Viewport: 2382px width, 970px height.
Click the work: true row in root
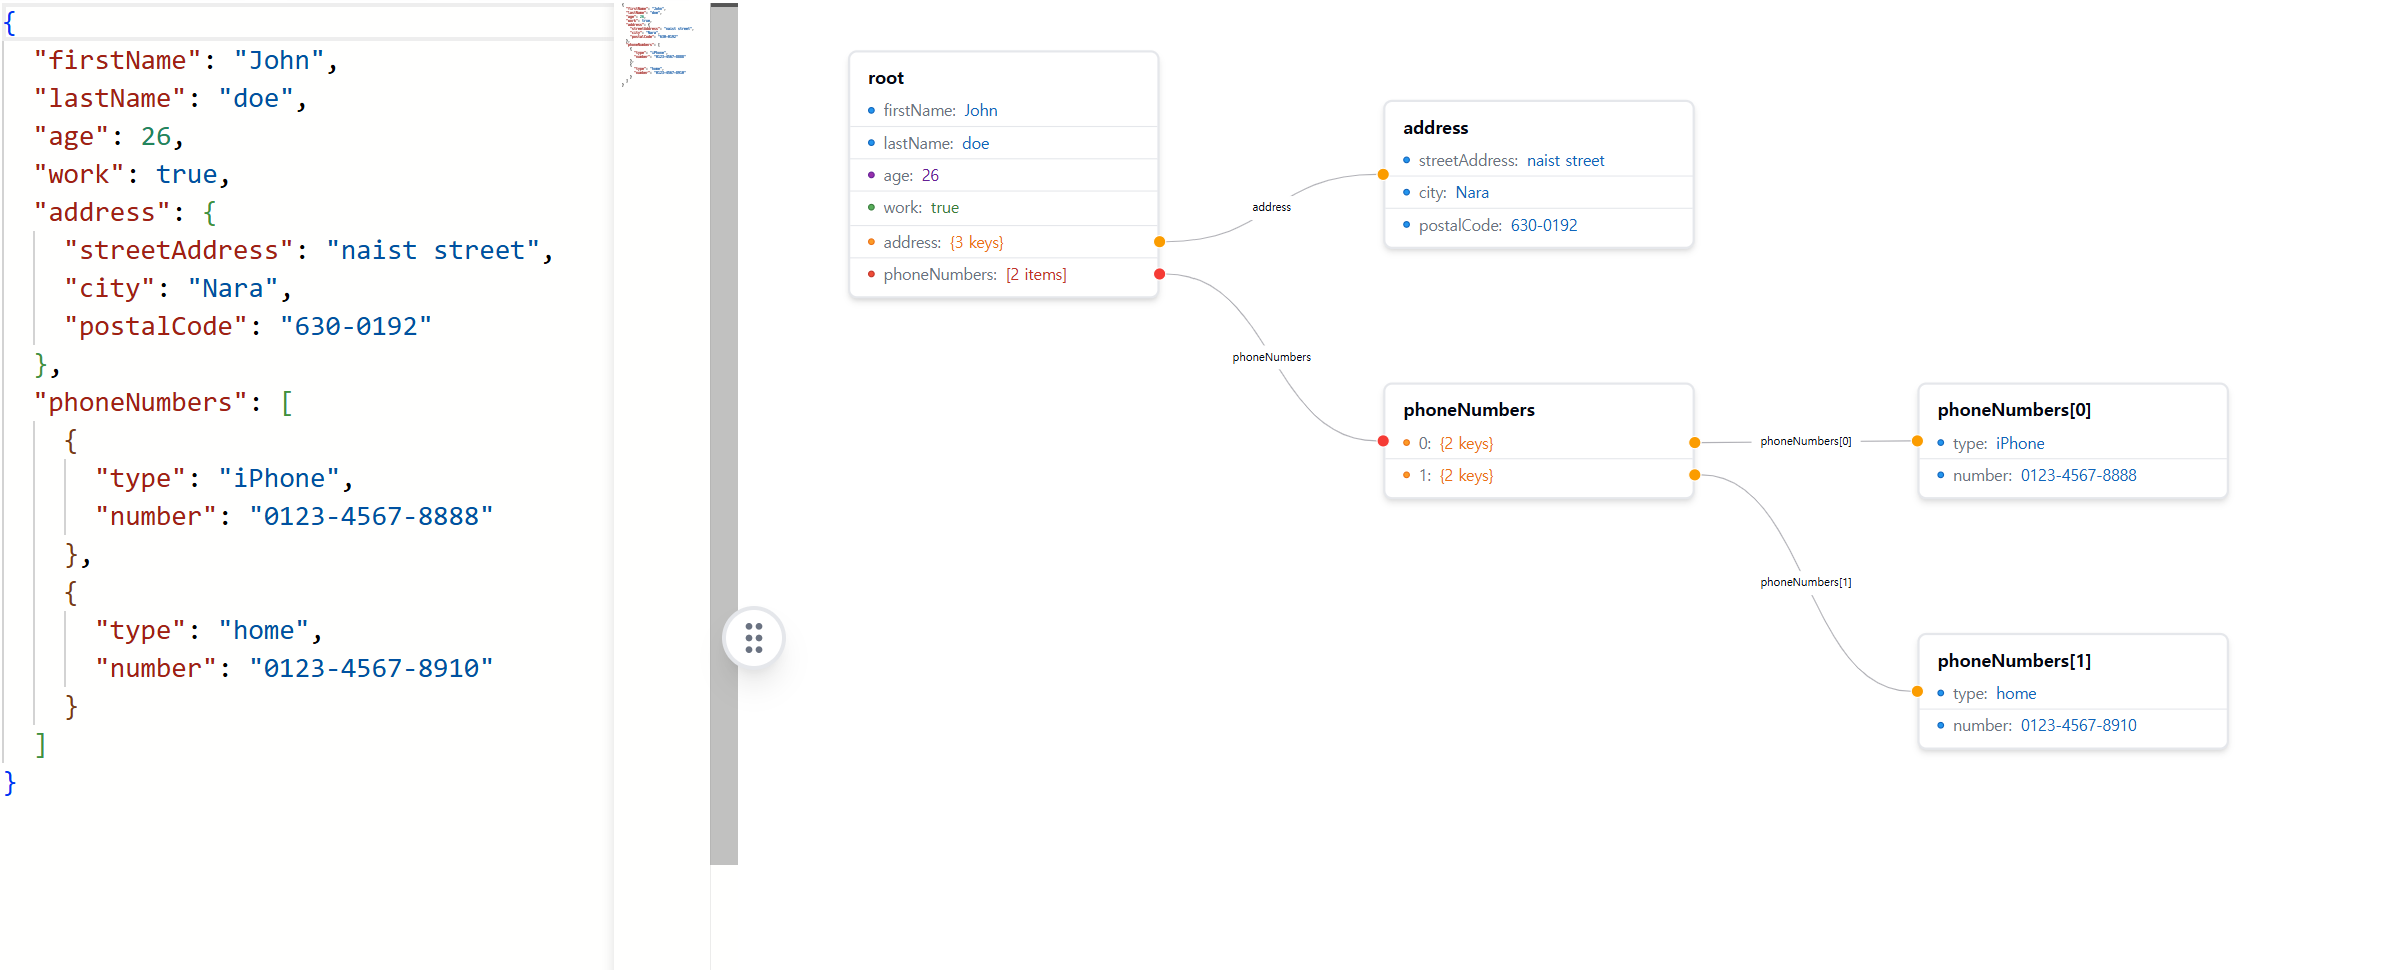[x=1004, y=208]
